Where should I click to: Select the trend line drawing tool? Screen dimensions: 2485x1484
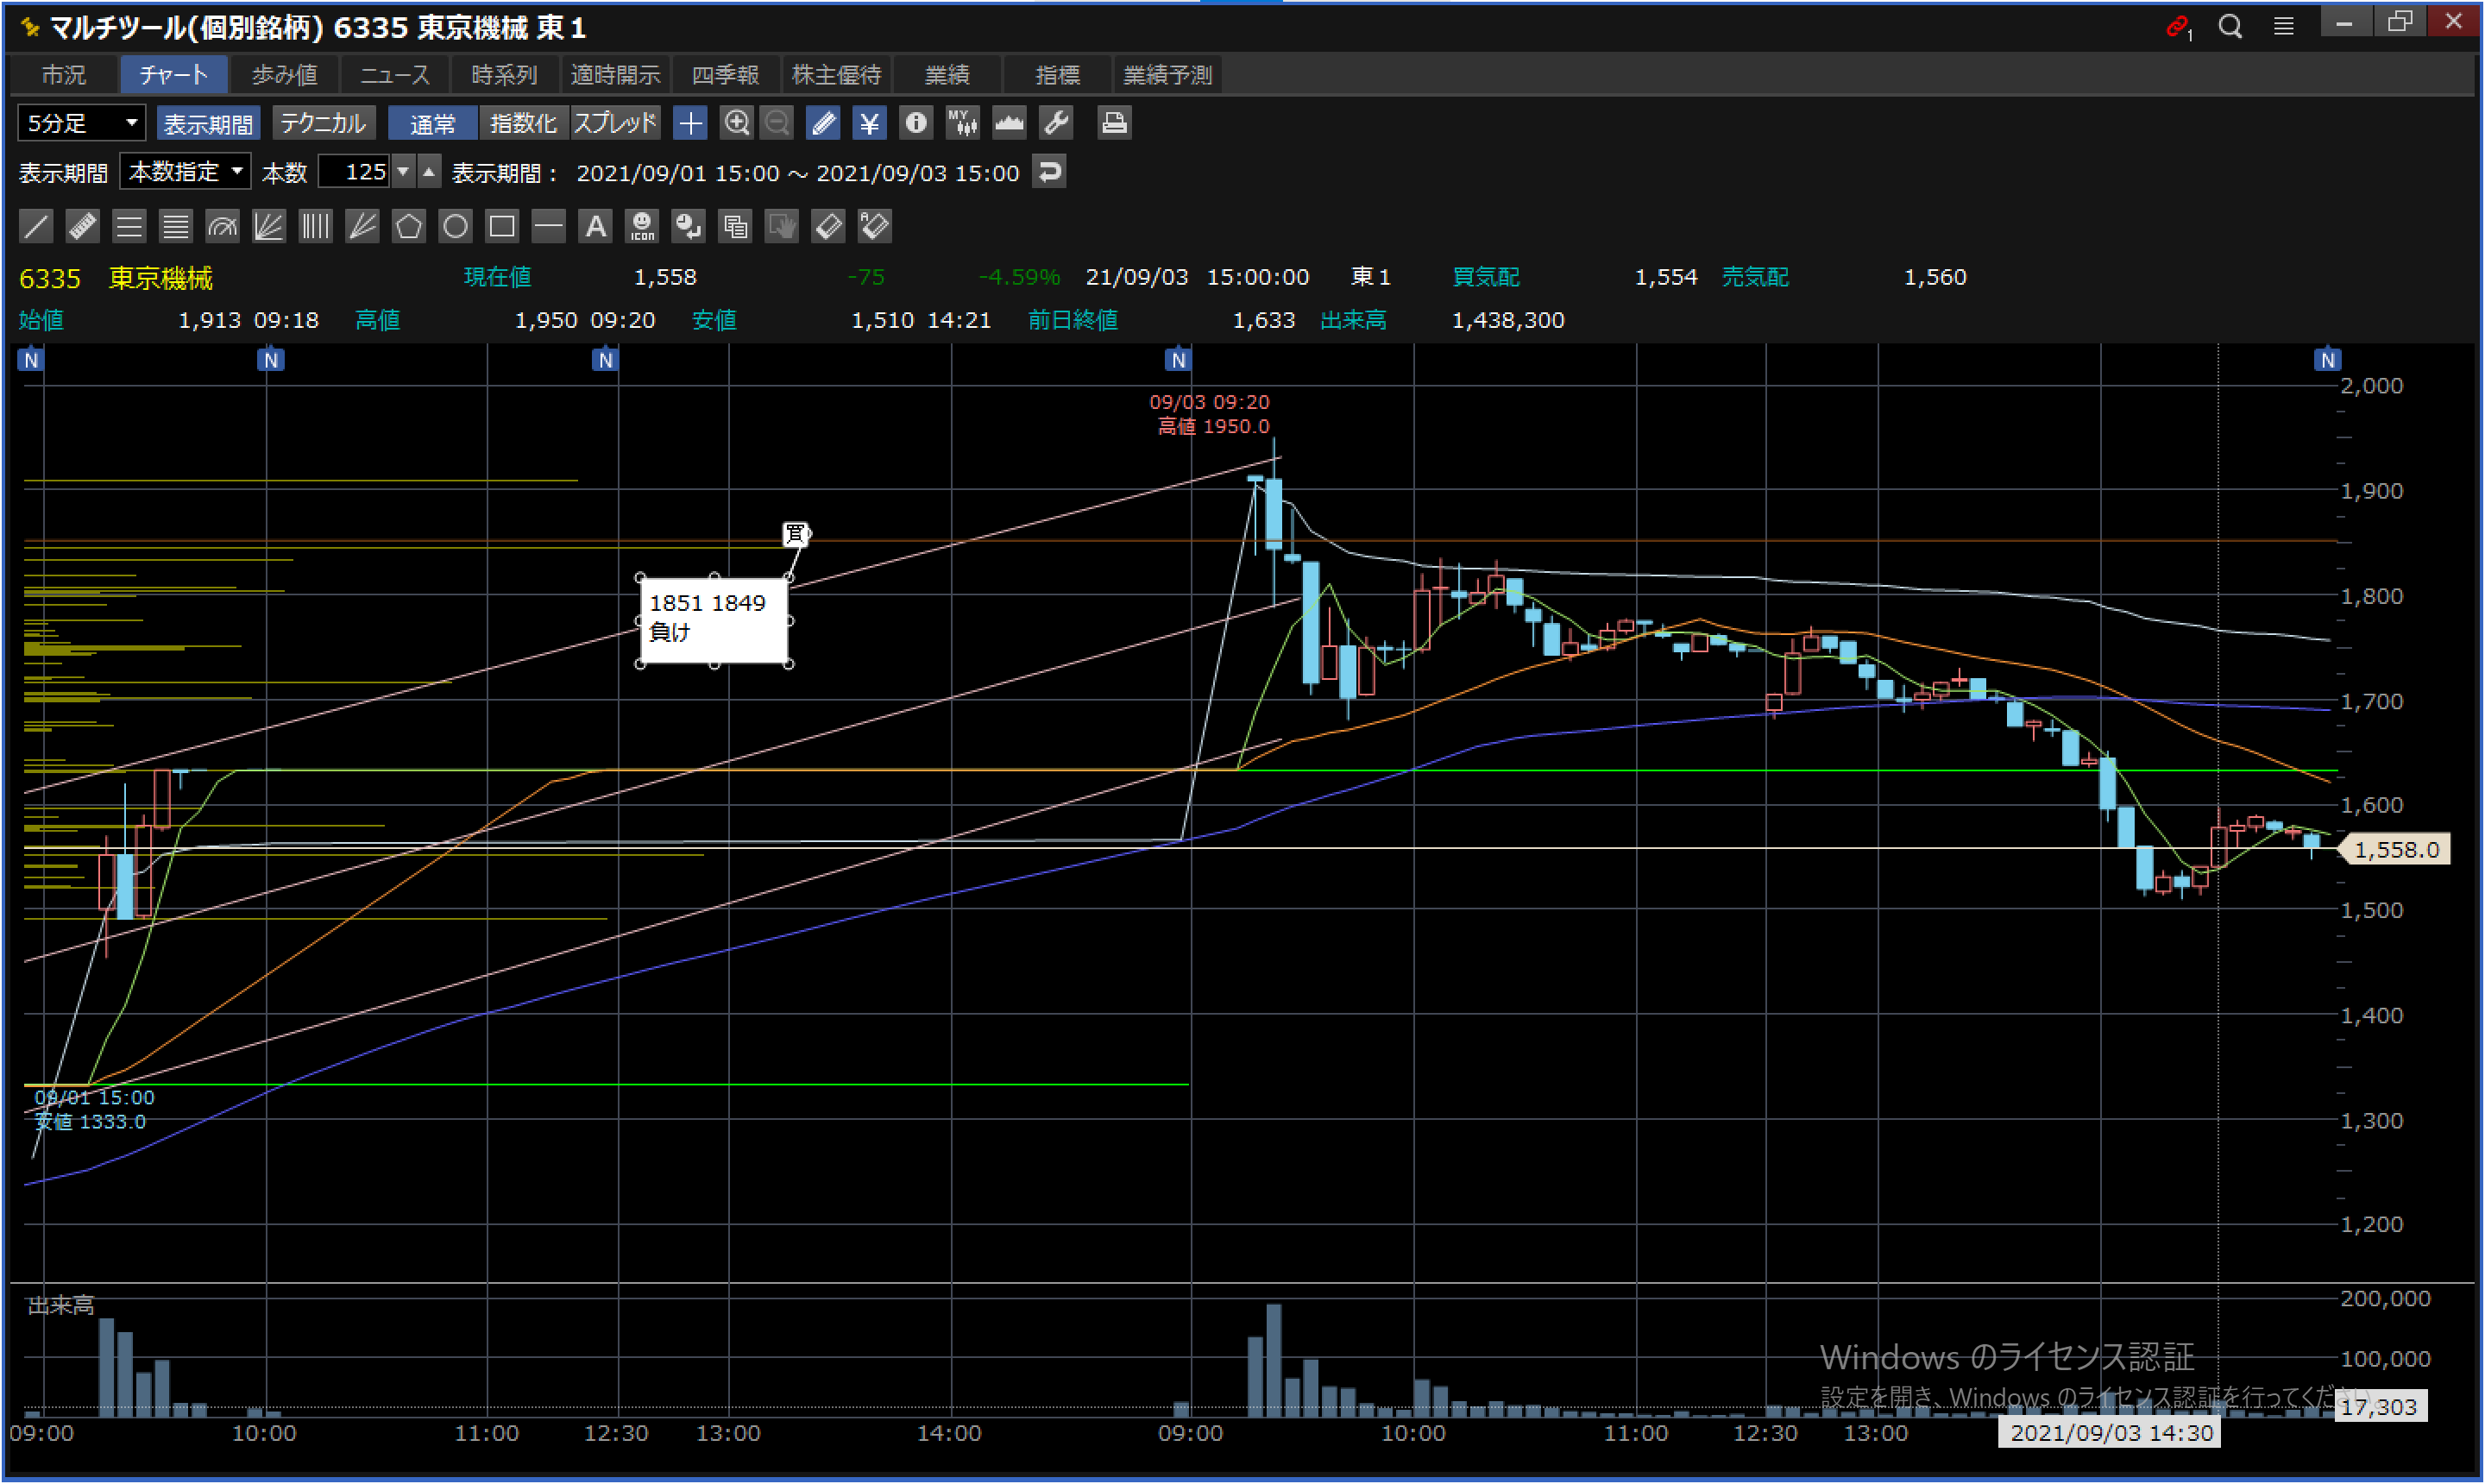(x=36, y=226)
